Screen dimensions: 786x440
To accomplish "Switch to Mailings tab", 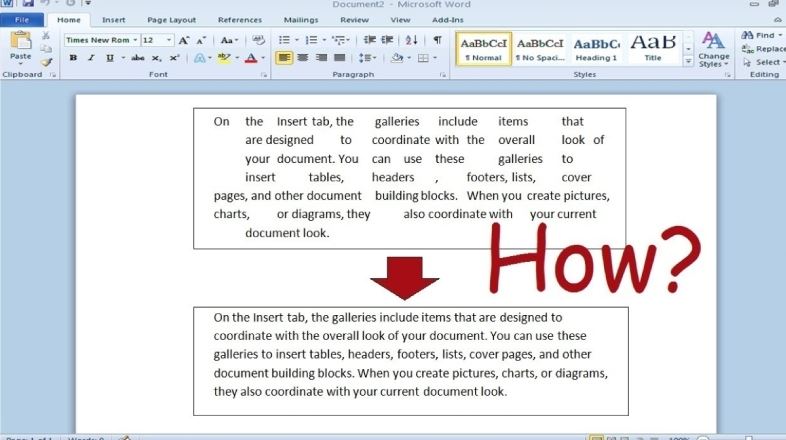I will 301,20.
